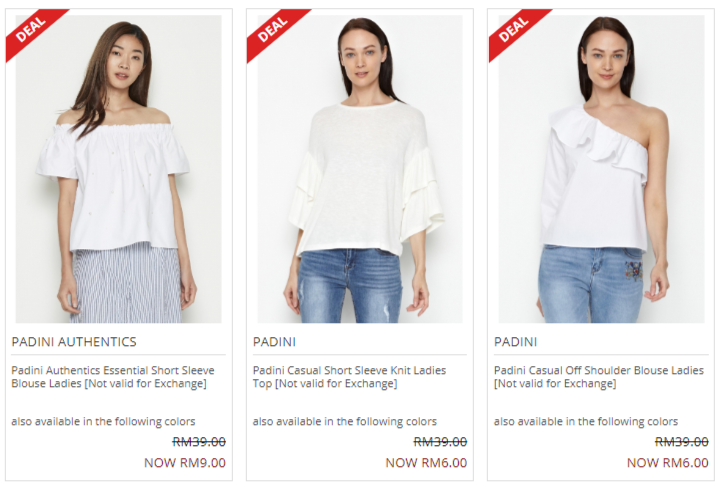The image size is (720, 489).
Task: Click the DEAL ribbon on one-shoulder blouse card
Action: click(x=514, y=30)
